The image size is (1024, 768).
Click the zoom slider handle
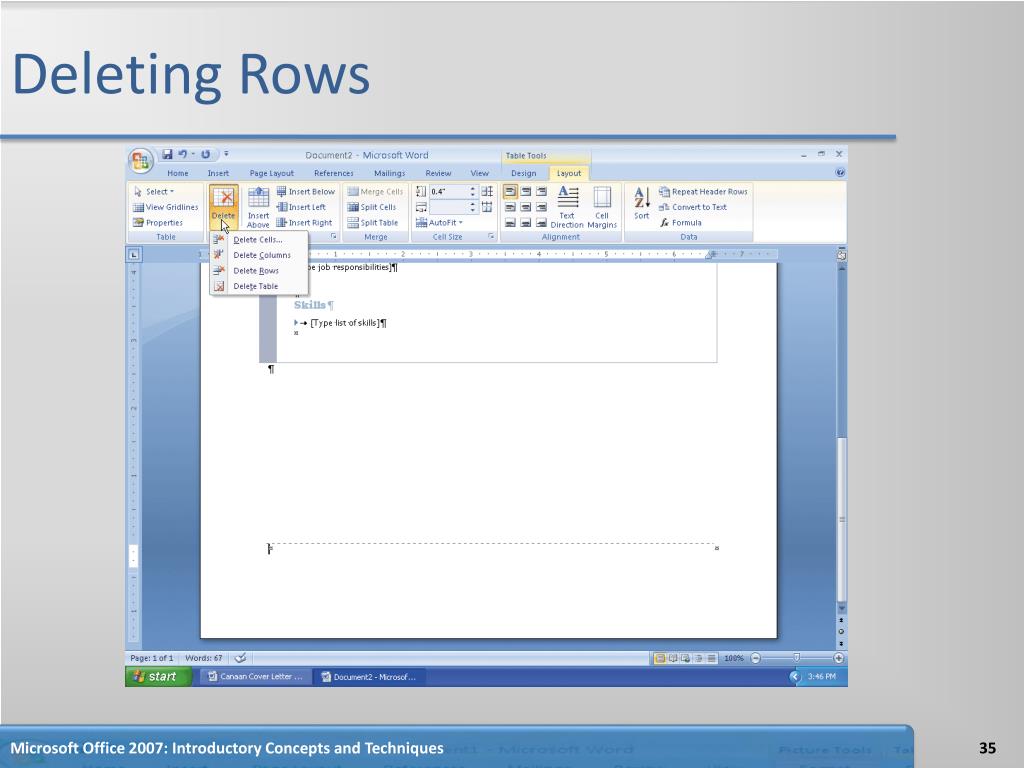coord(796,658)
